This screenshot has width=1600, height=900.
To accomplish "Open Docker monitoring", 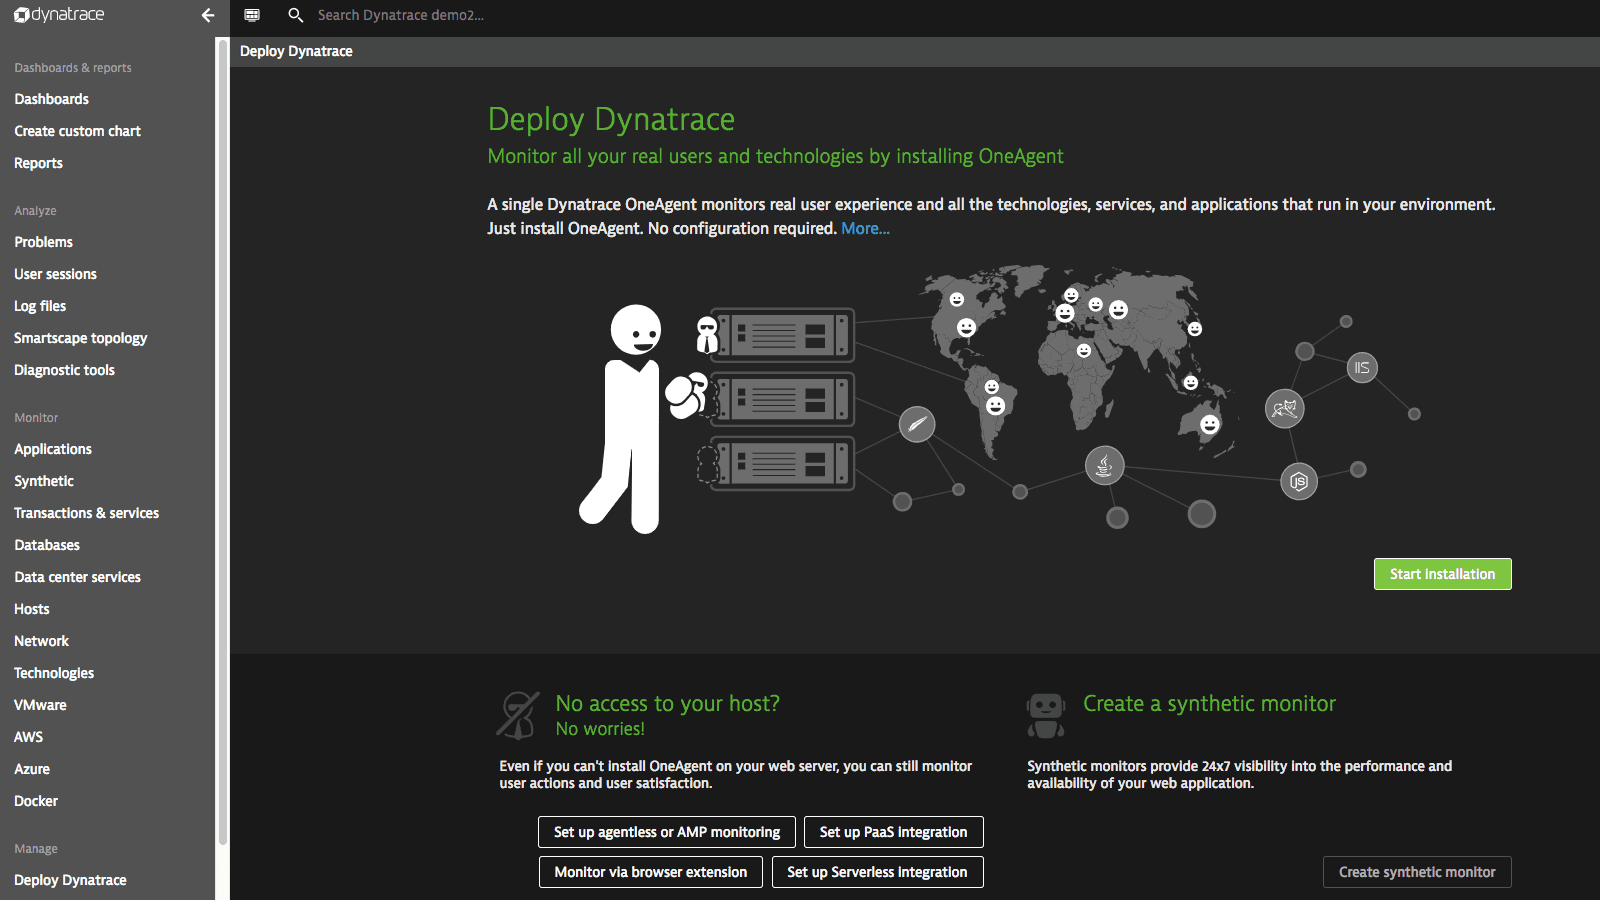I will [x=36, y=801].
